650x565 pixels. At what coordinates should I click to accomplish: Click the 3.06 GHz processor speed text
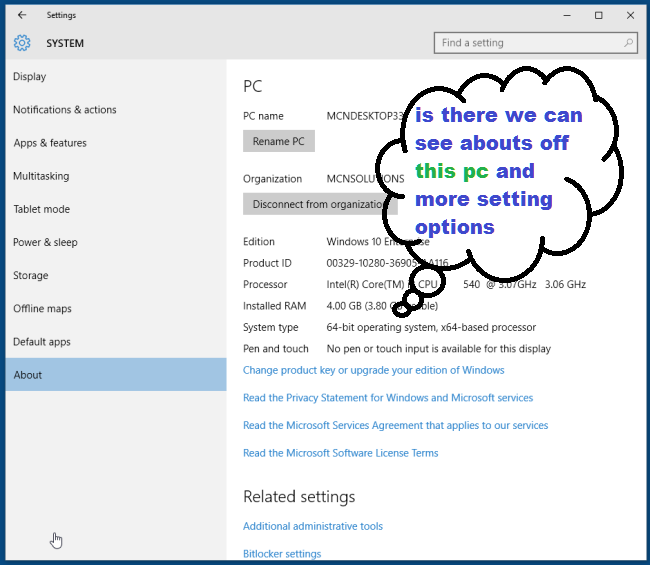[x=565, y=285]
